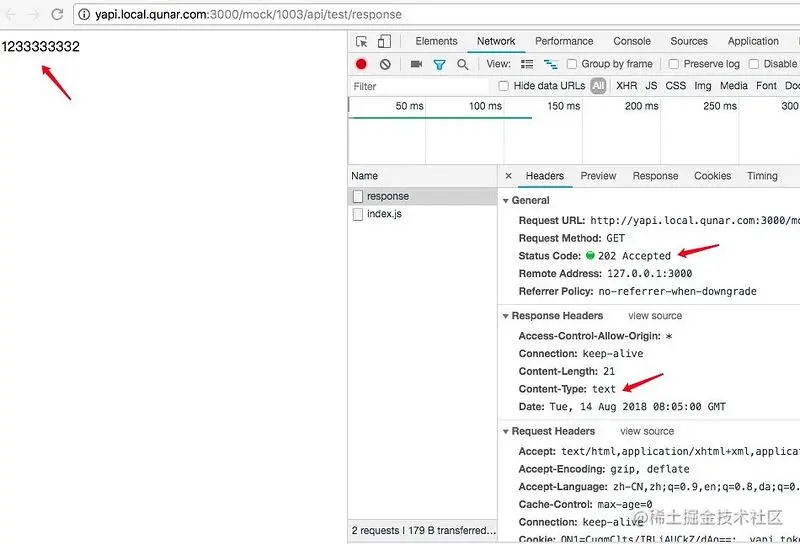The width and height of the screenshot is (800, 544).
Task: Filter requests by Font
Action: pos(766,86)
